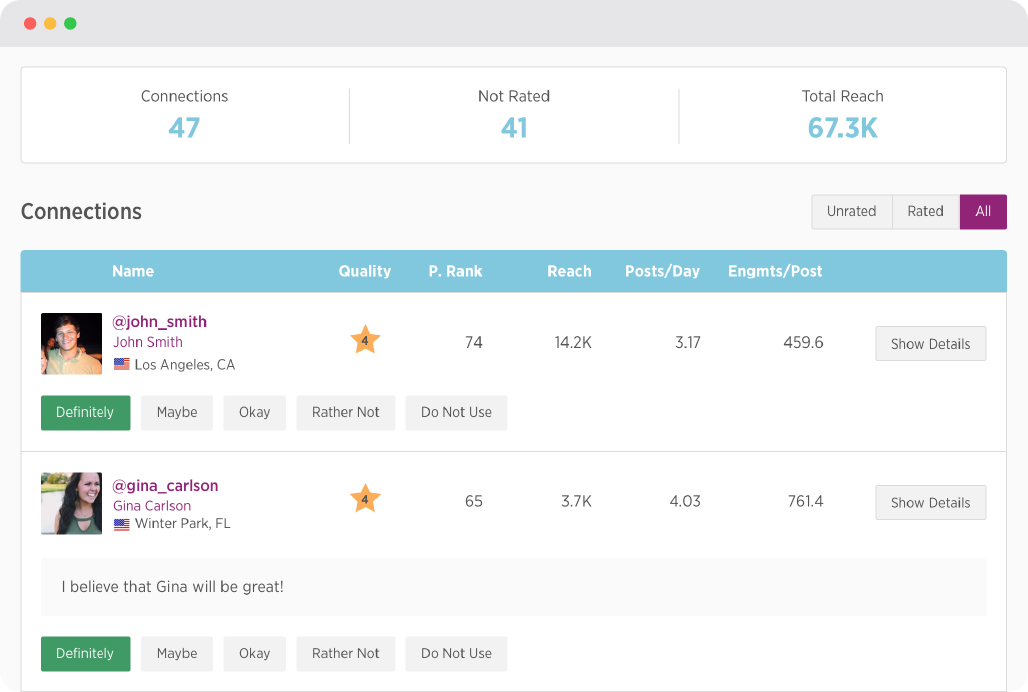Rate John Smith as Maybe

(177, 413)
